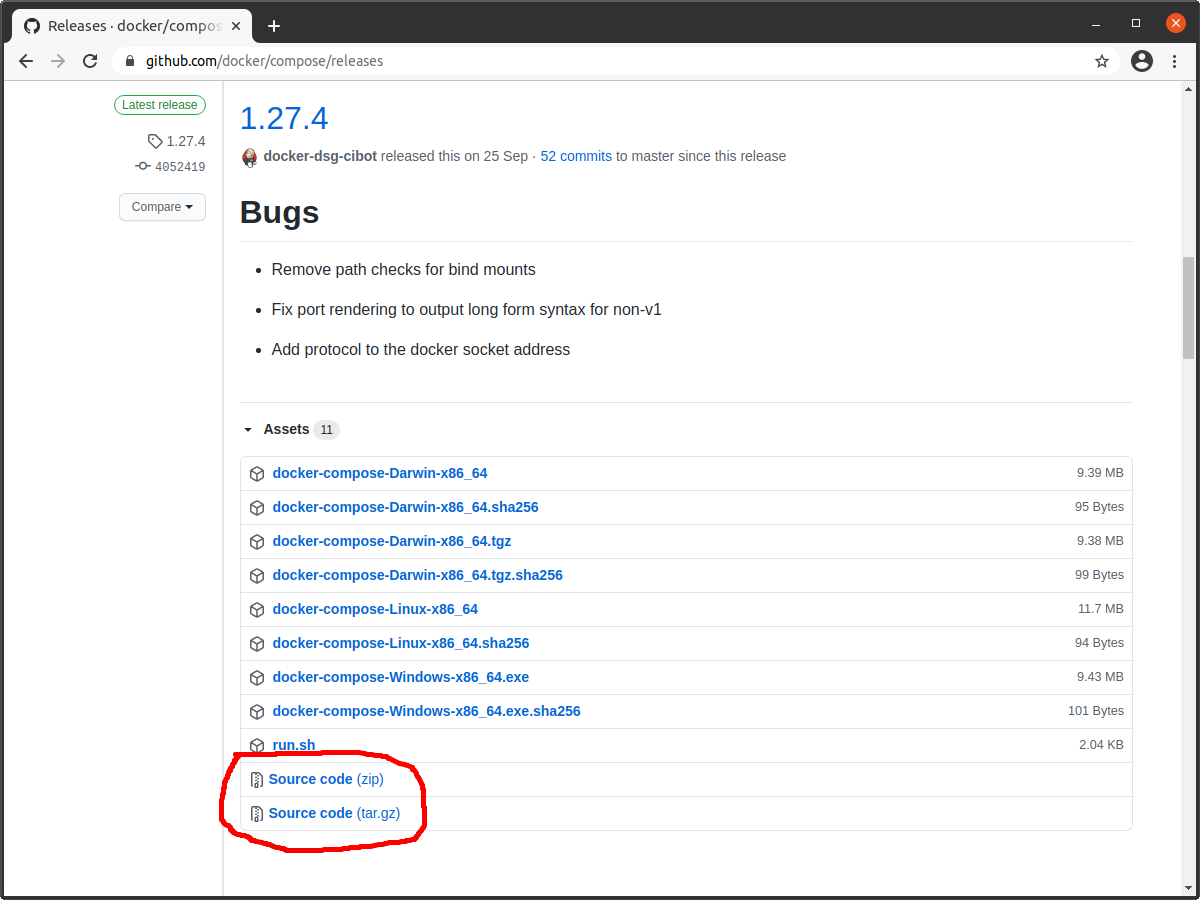Click the padlock site security icon
1200x900 pixels.
pos(129,61)
